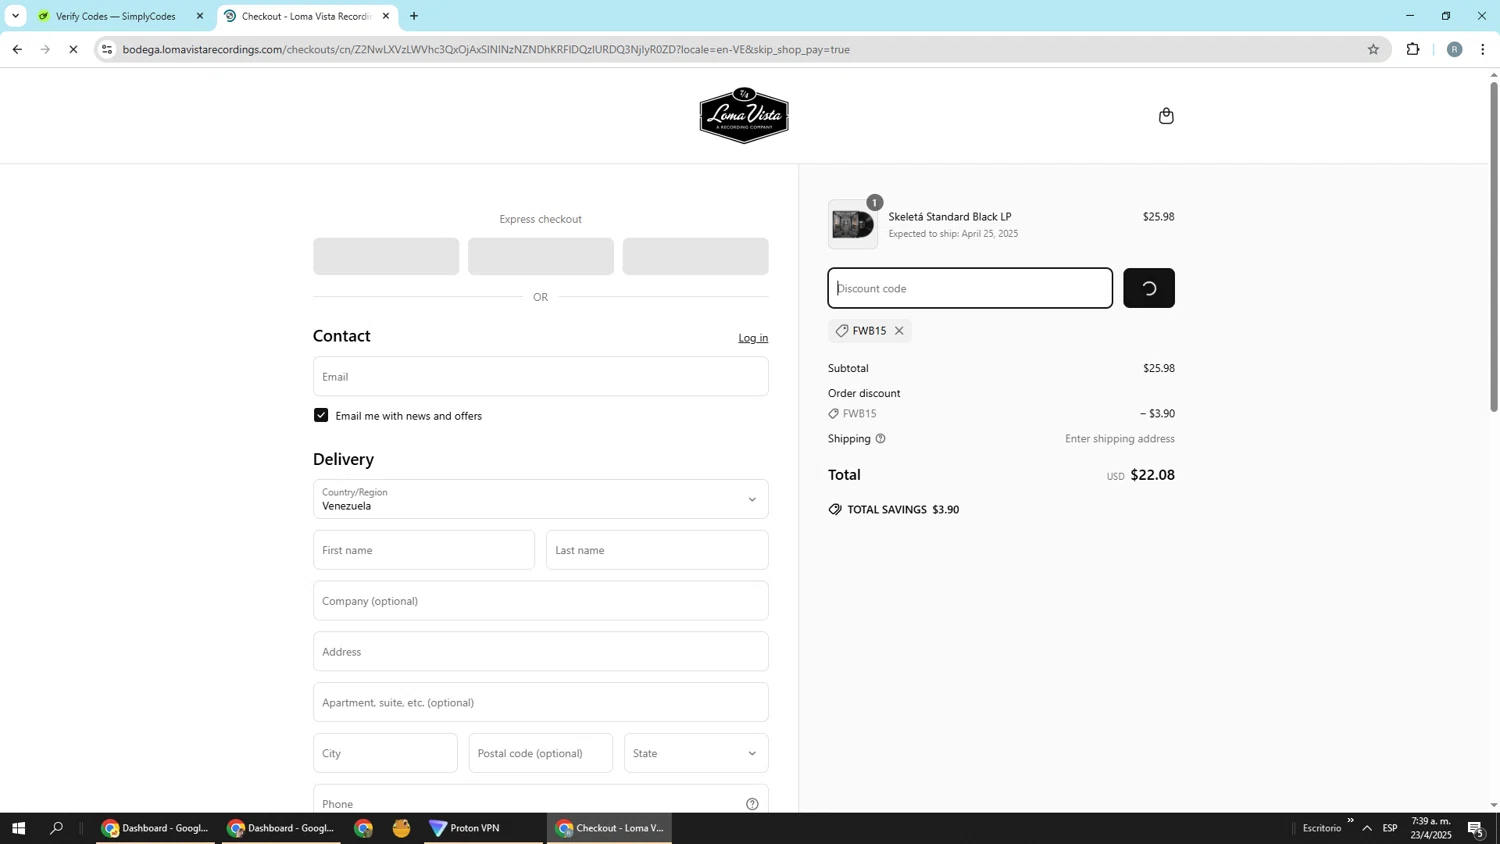
Task: View site information icon in address bar
Action: (x=107, y=49)
